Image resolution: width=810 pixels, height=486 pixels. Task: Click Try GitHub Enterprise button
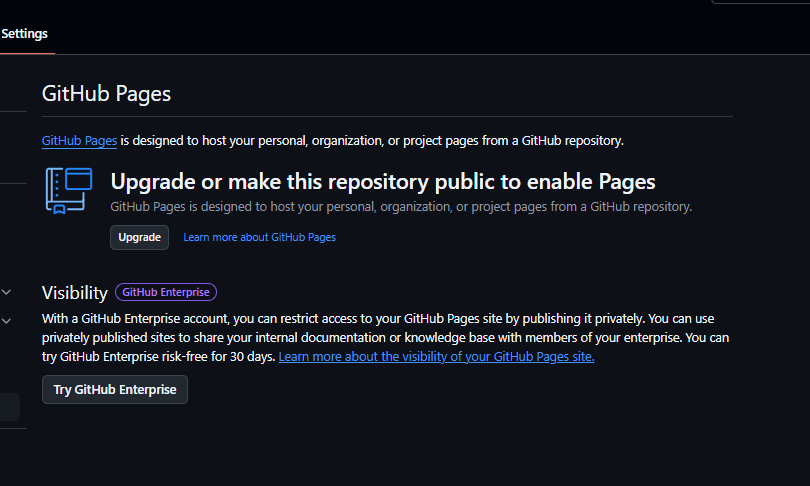115,389
